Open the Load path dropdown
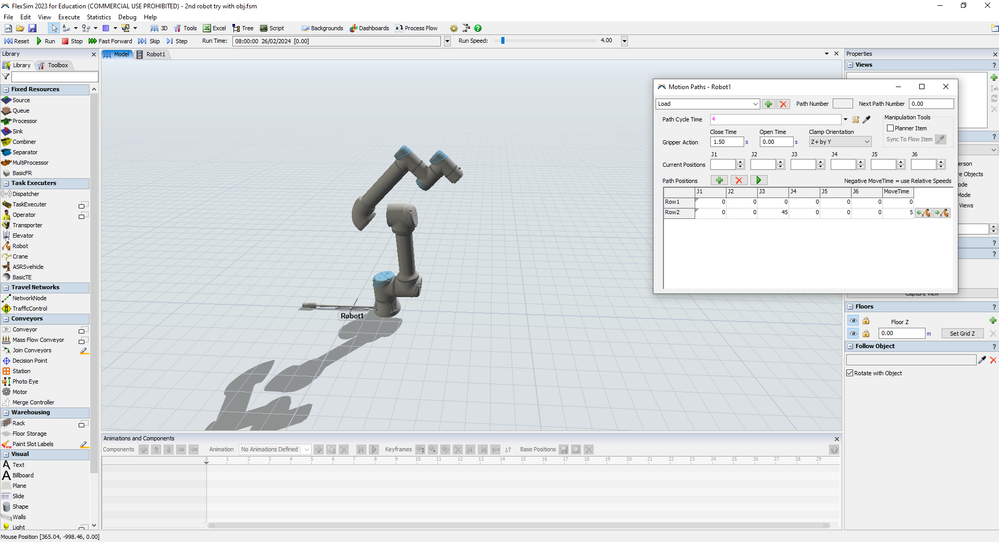This screenshot has height=542, width=999. pos(708,104)
